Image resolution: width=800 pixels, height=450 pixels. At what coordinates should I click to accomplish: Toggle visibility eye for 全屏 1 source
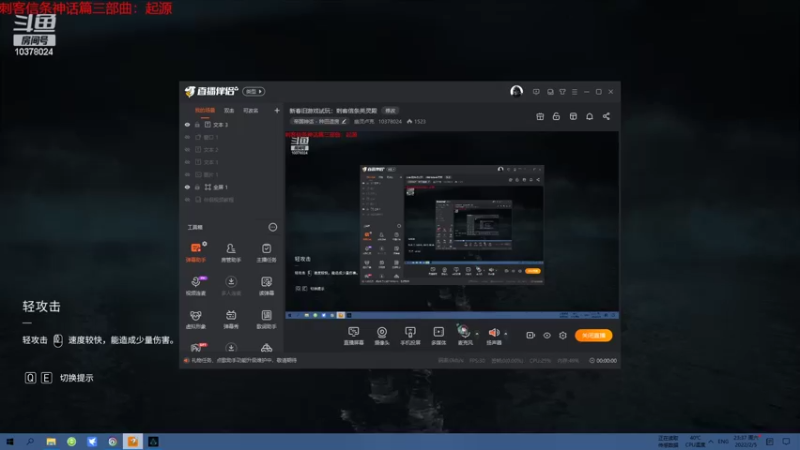pyautogui.click(x=187, y=187)
